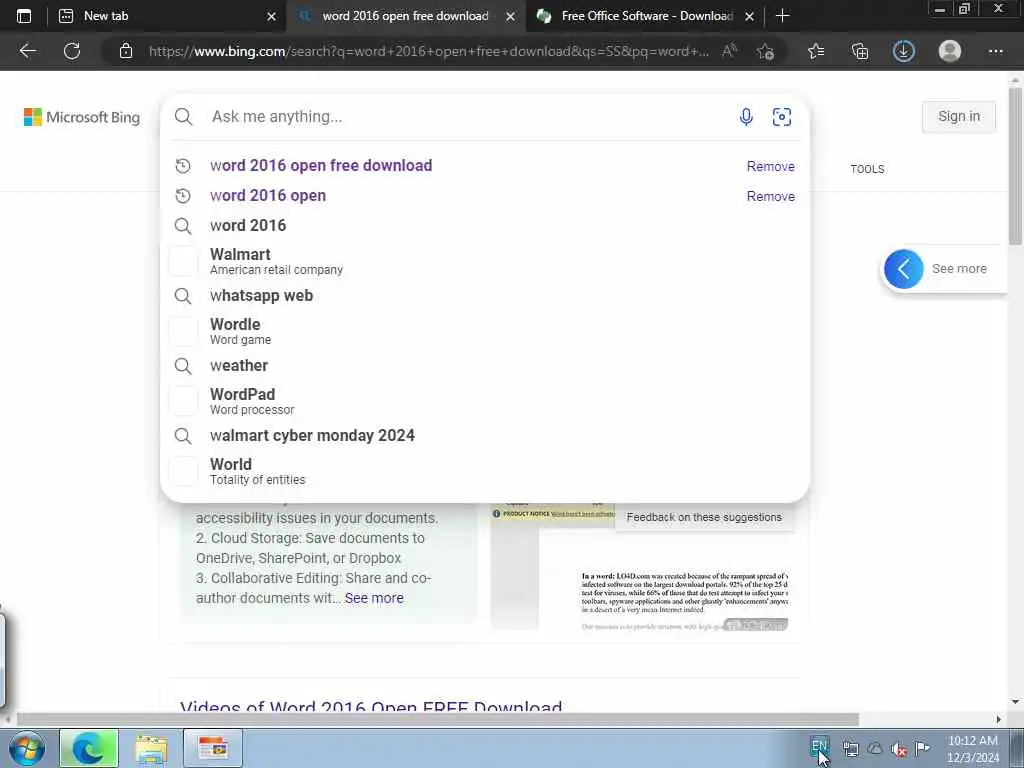
Task: Open File Explorer from taskbar
Action: click(152, 748)
